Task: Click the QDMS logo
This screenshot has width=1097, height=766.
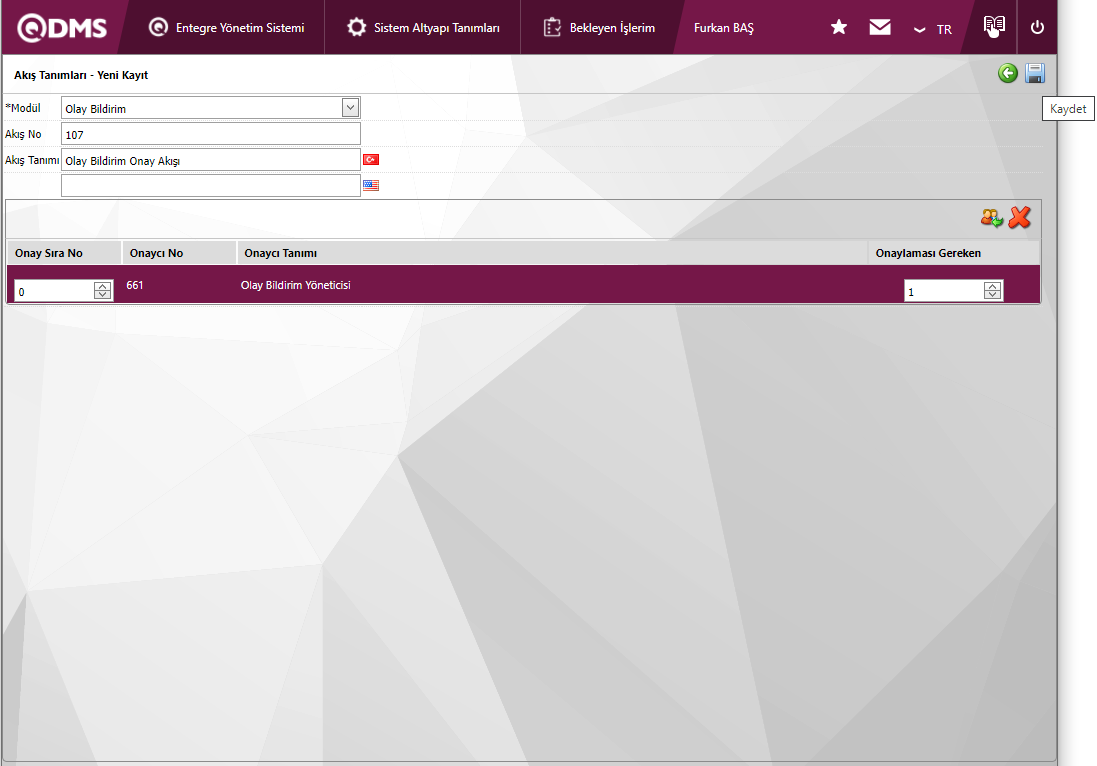Action: (x=62, y=28)
